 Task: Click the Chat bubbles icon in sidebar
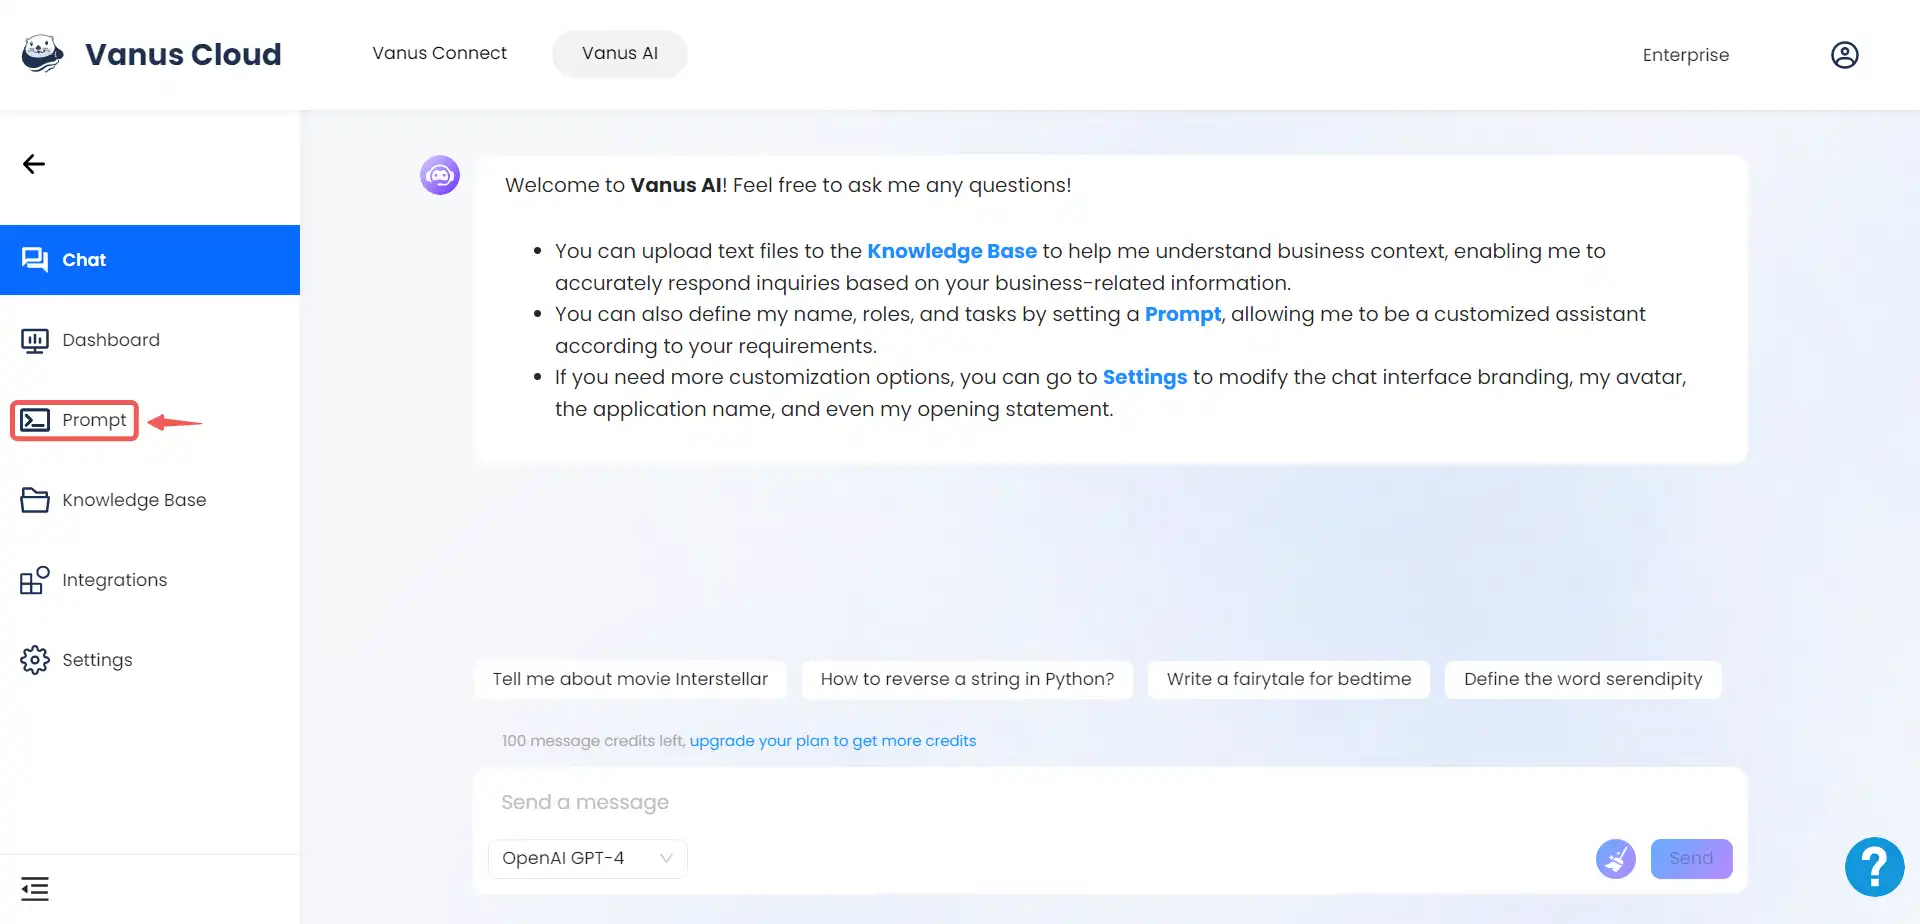tap(35, 260)
